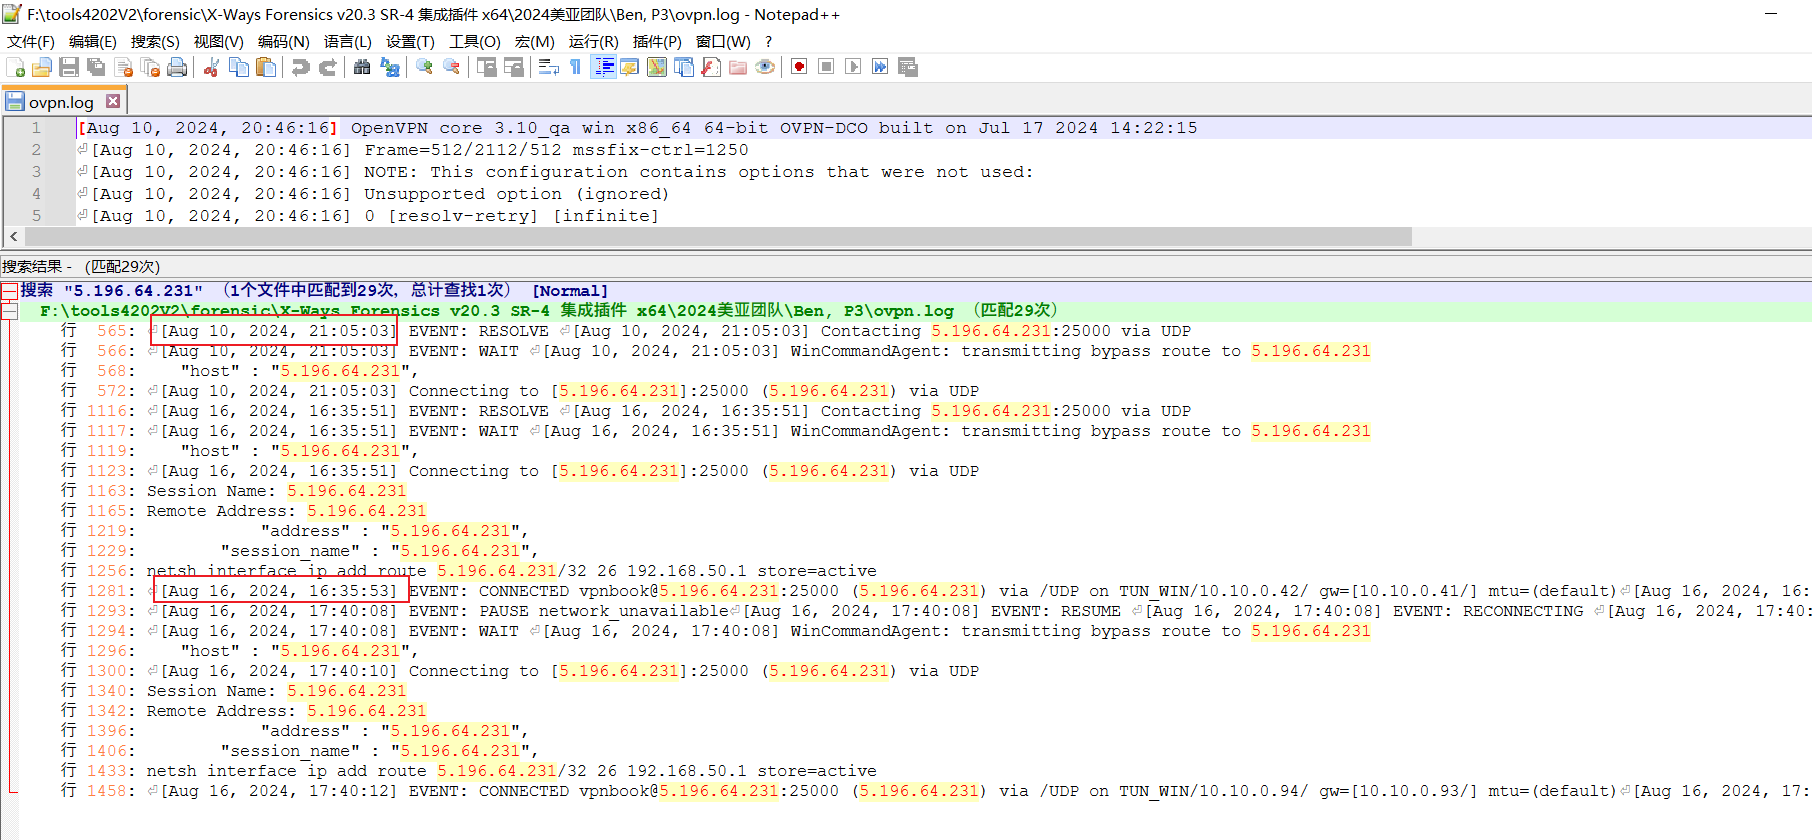1812x840 pixels.
Task: Click the Paste clipboard icon
Action: click(266, 67)
